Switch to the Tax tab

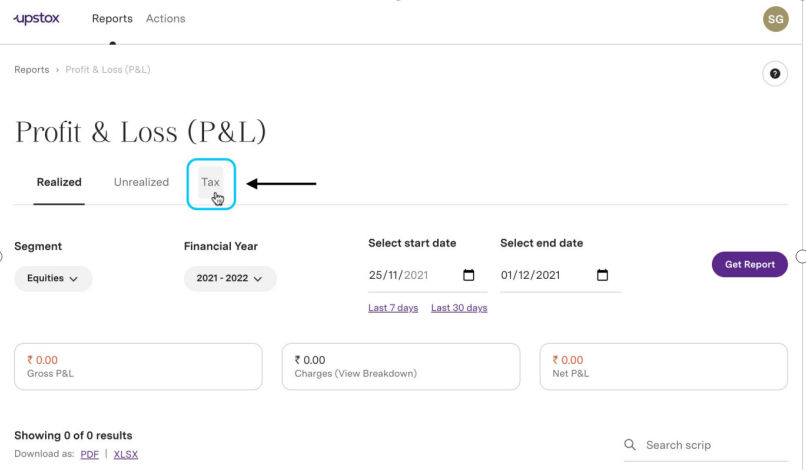(x=210, y=182)
